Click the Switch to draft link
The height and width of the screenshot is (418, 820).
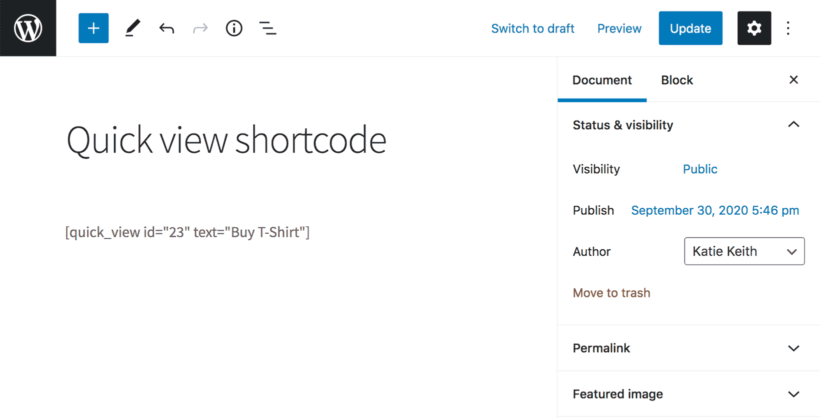pyautogui.click(x=532, y=28)
